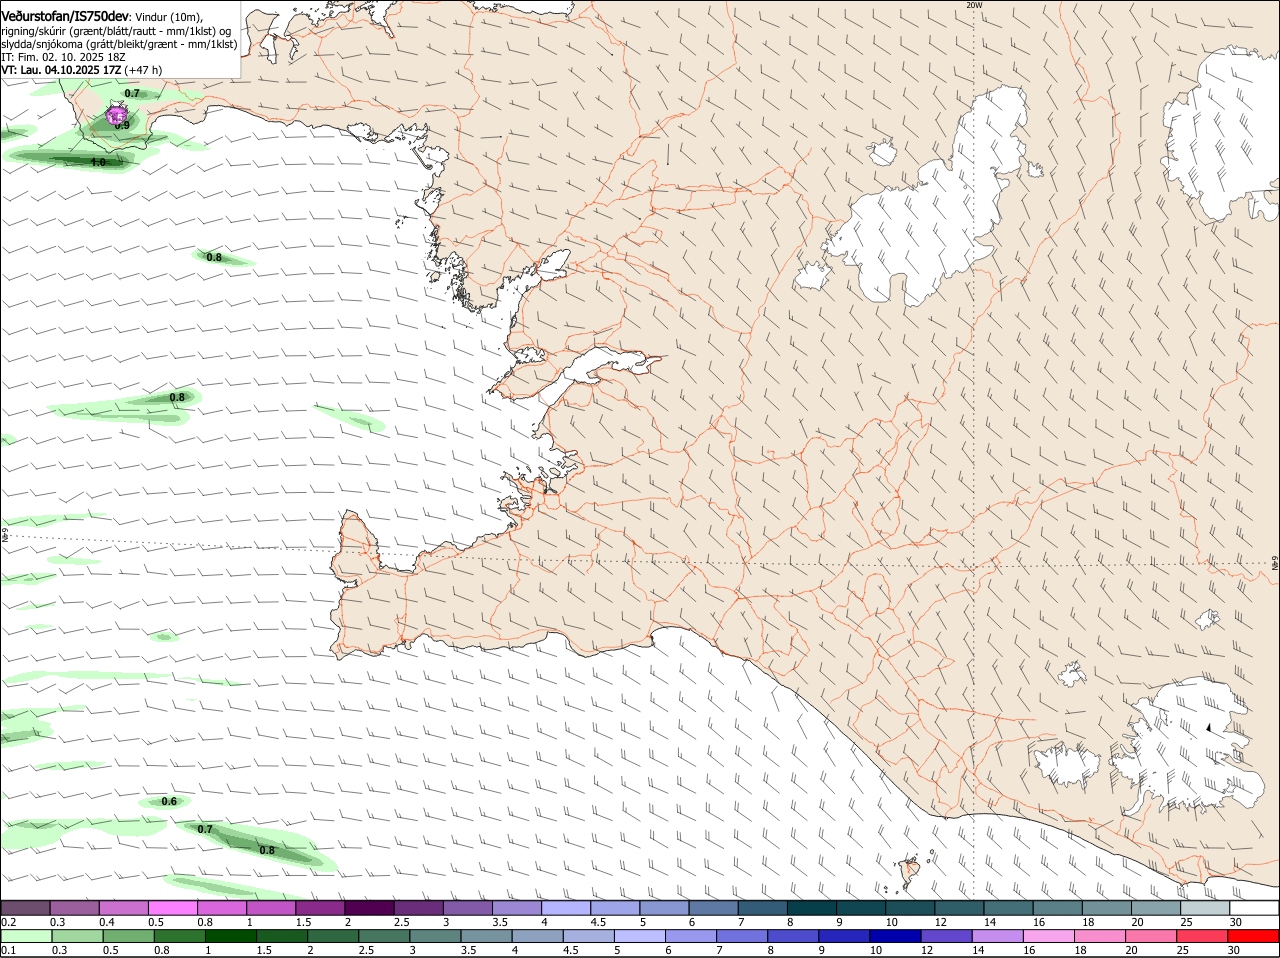Click the '0.2' label in upper legend row
Image resolution: width=1280 pixels, height=958 pixels.
click(x=8, y=921)
